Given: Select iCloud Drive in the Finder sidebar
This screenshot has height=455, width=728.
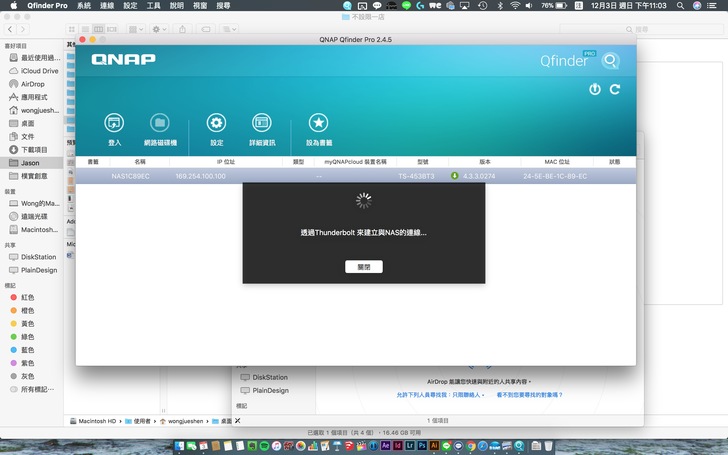Looking at the screenshot, I should pos(34,71).
